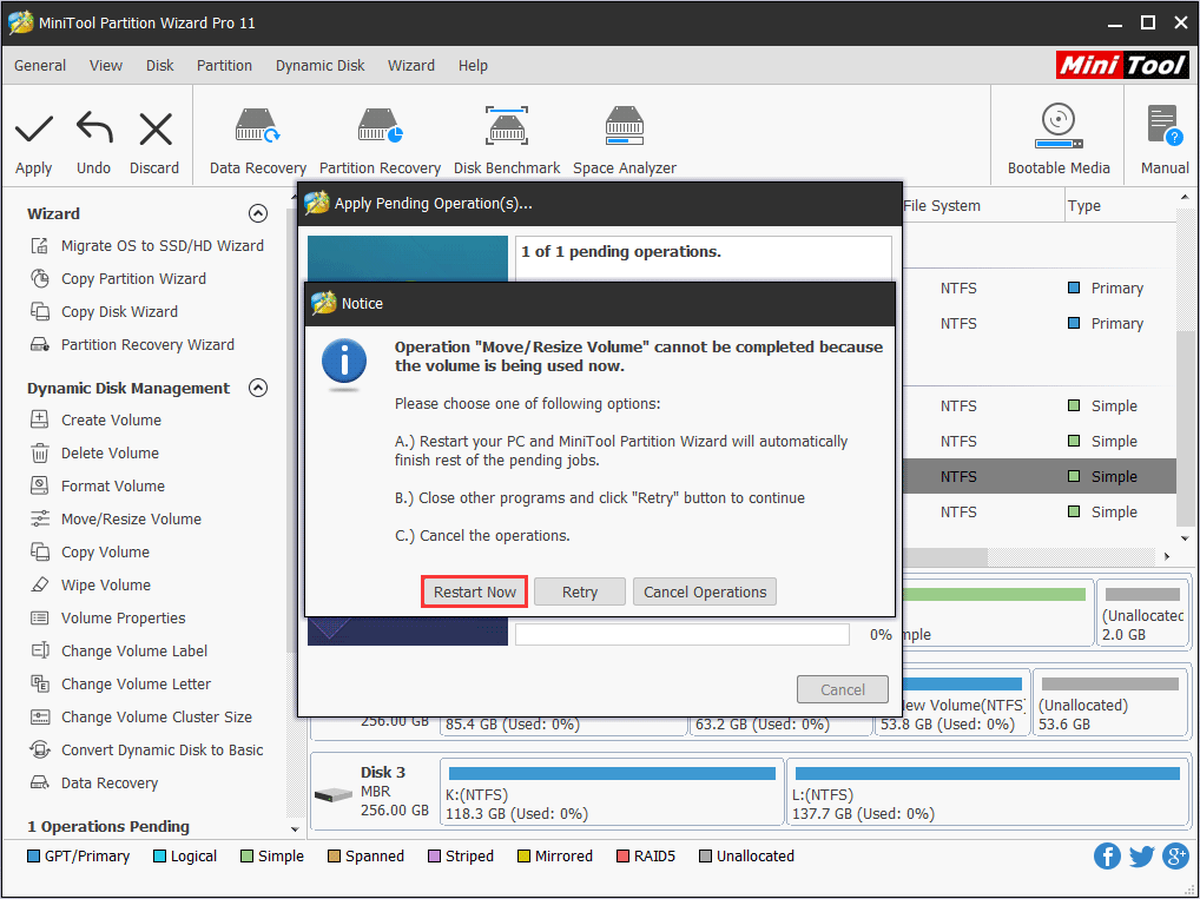
Task: Click the Discard X icon
Action: (x=155, y=129)
